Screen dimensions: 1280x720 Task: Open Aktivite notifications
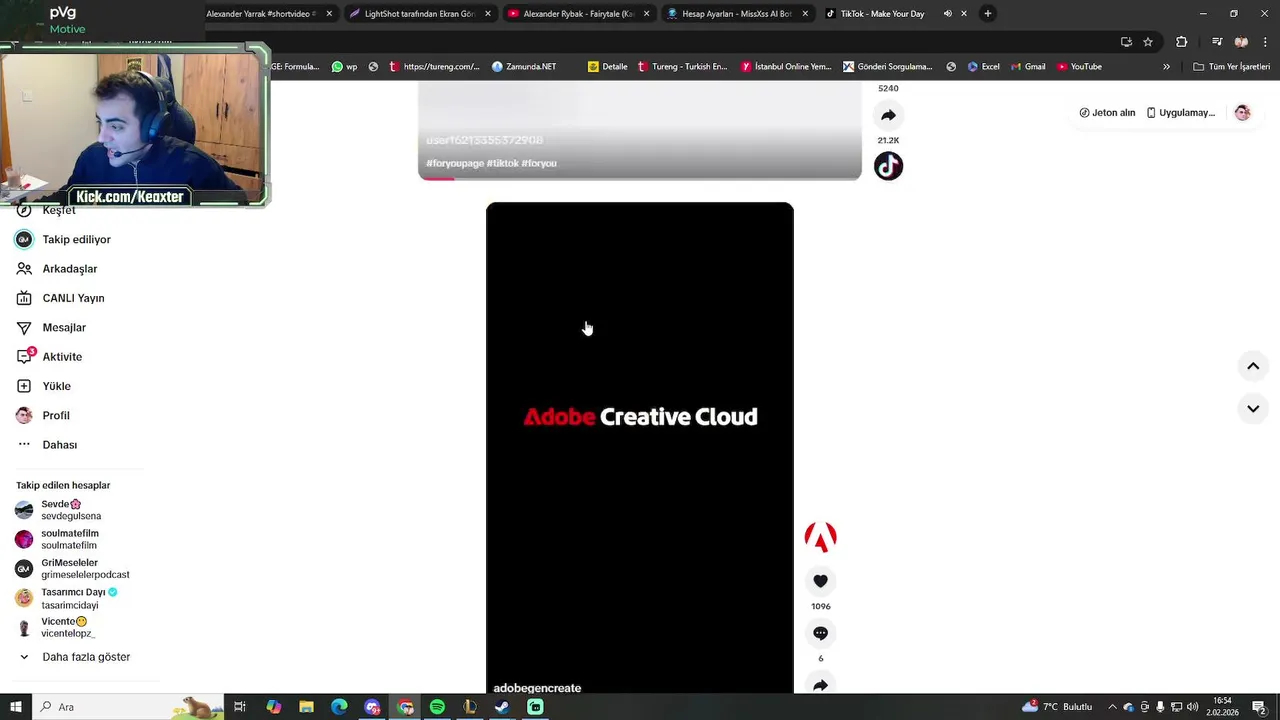(x=49, y=357)
